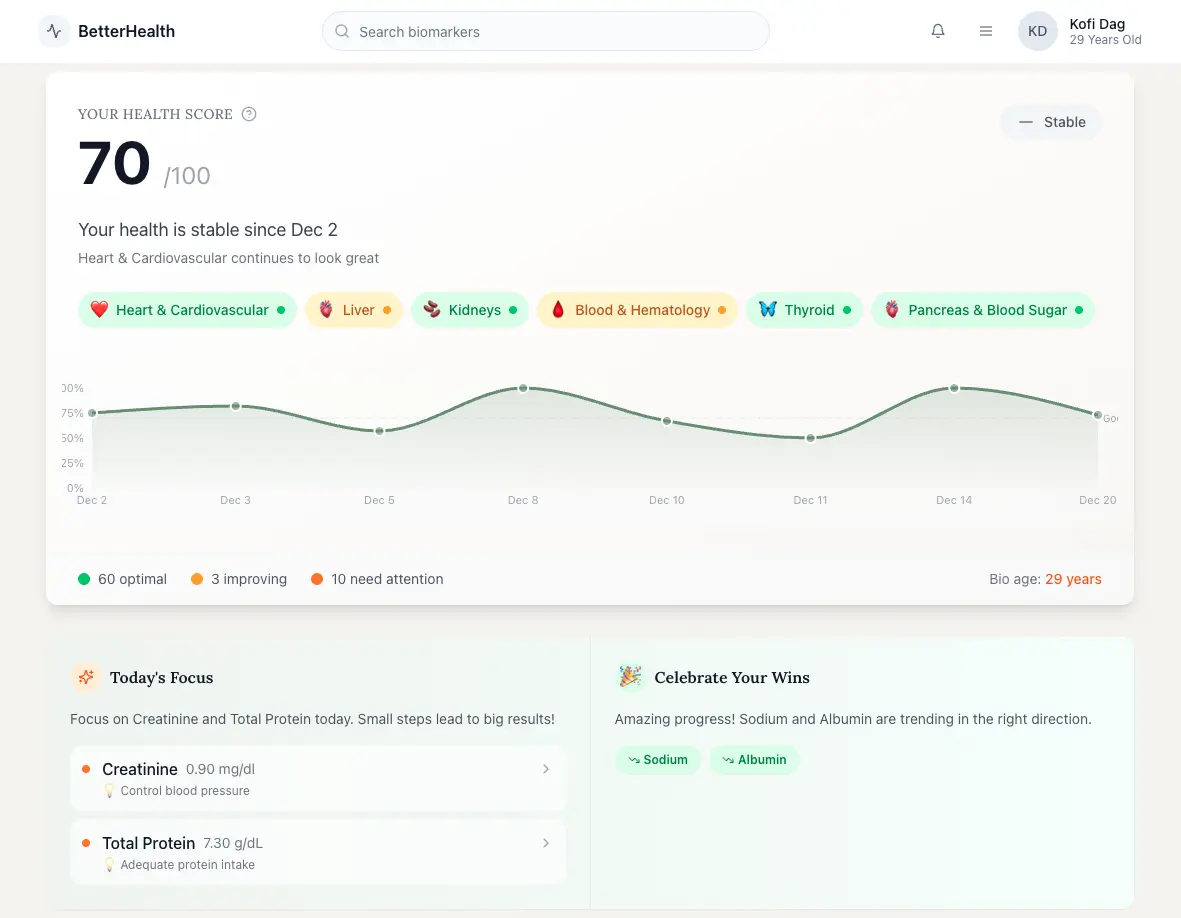Expand the Total Protein row chevron
This screenshot has height=918, width=1181.
(546, 843)
